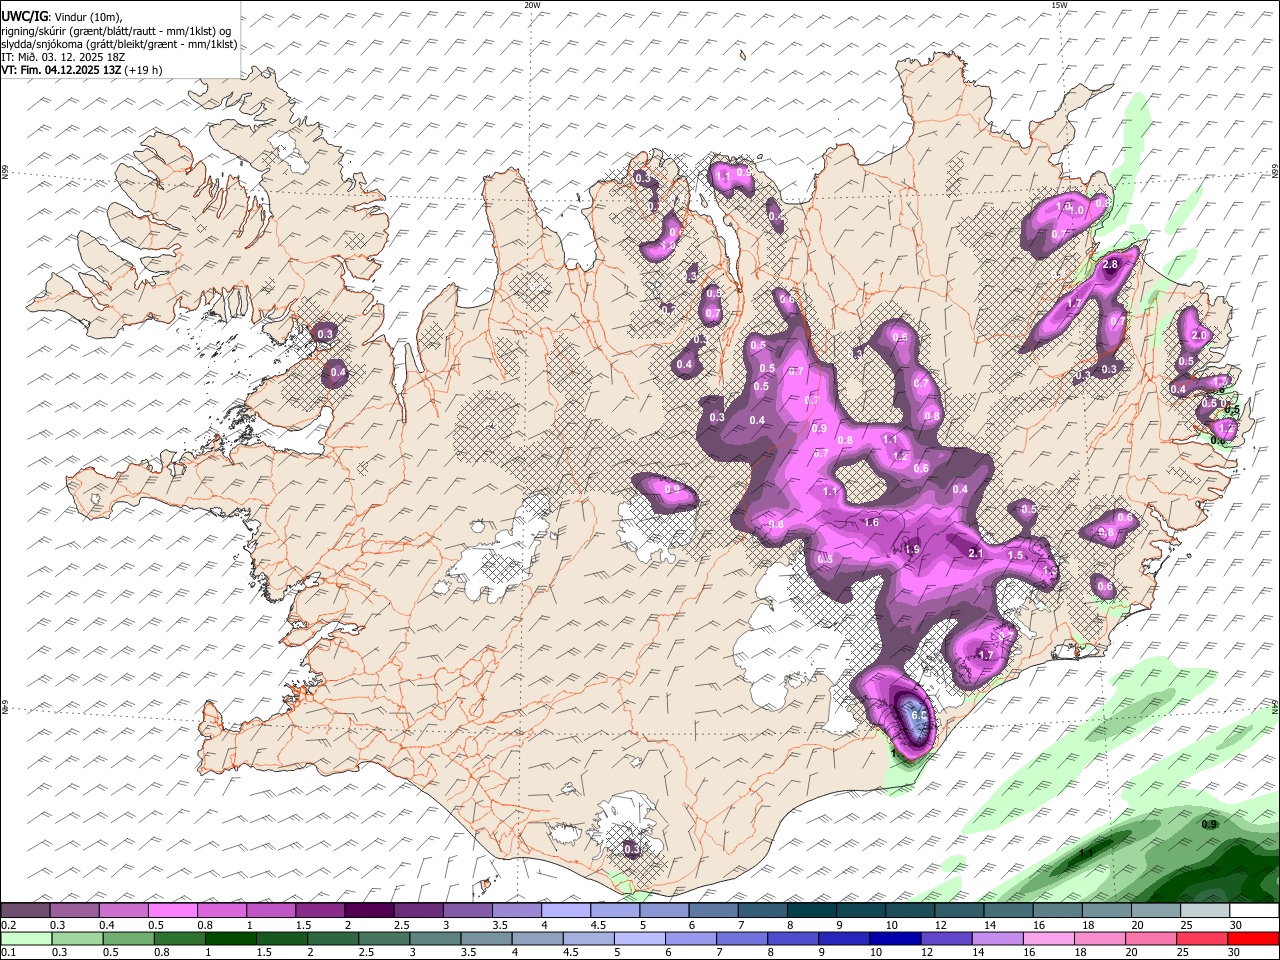Click the rain legend label '0.1'
Viewport: 1280px width, 960px height.
9,953
